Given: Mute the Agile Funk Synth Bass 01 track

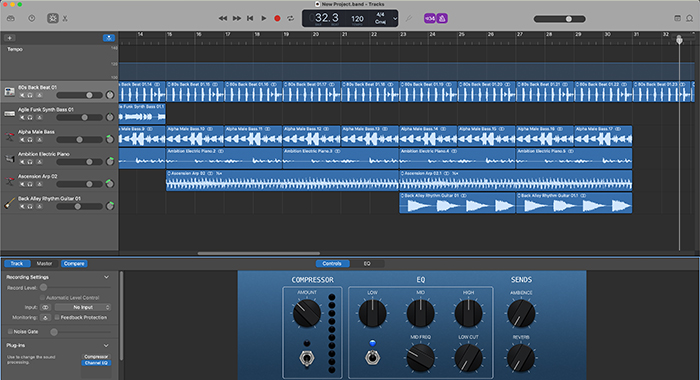Looking at the screenshot, I should point(22,117).
